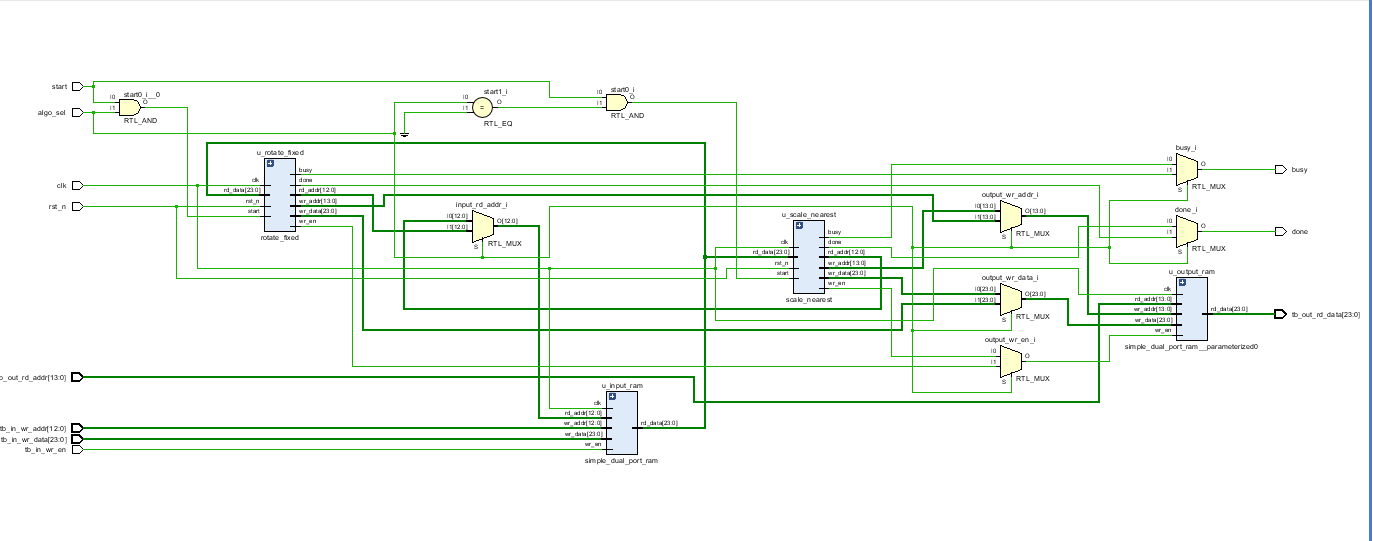Expand the u_scale_nearest block hierarchy
Screen dimensions: 1373x541
[x=799, y=225]
